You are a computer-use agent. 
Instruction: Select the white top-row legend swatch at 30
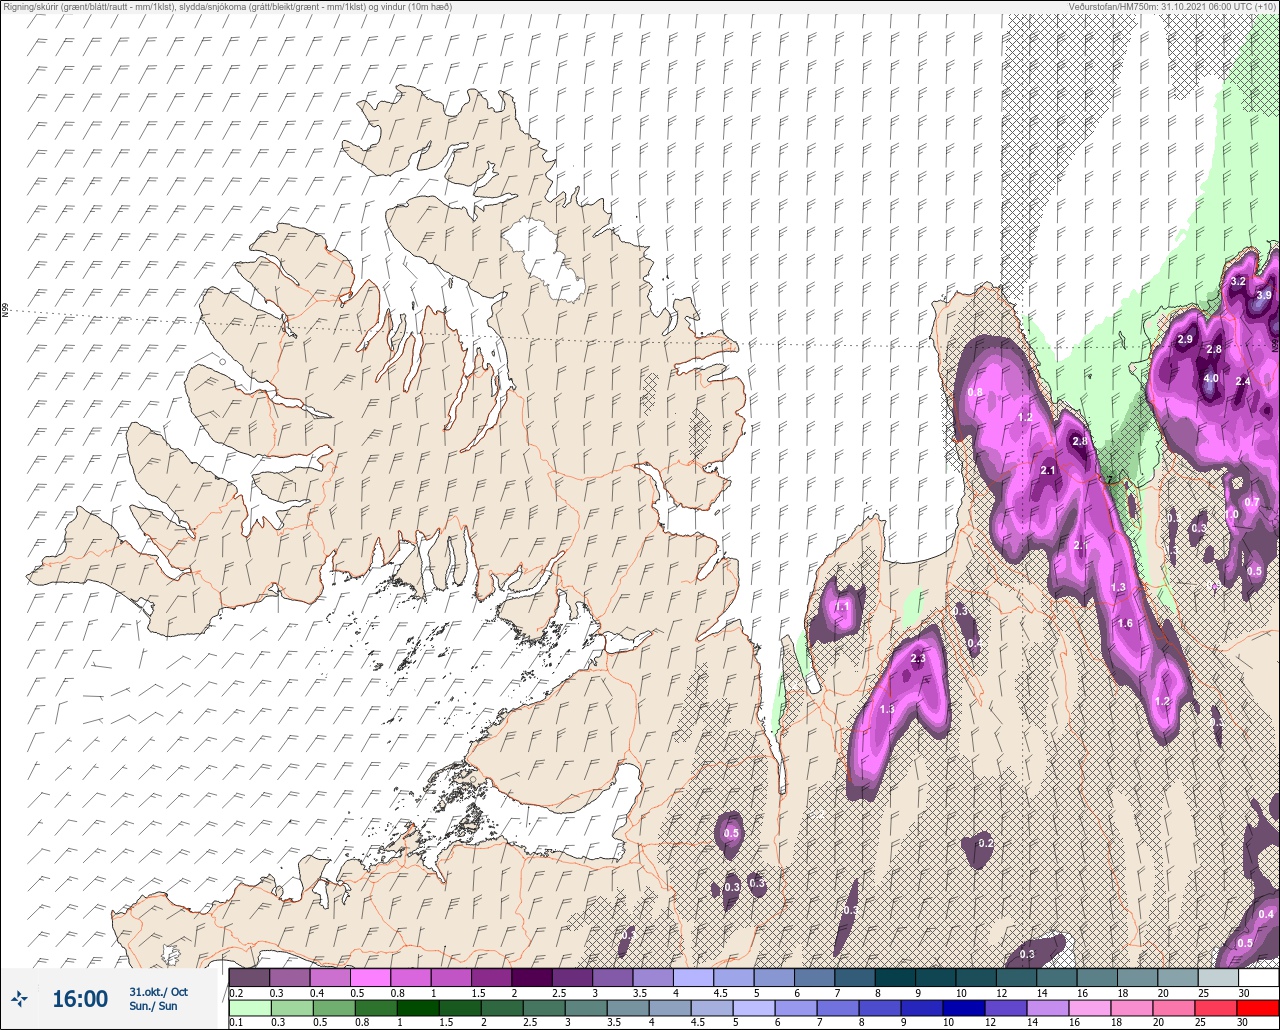tap(1258, 978)
